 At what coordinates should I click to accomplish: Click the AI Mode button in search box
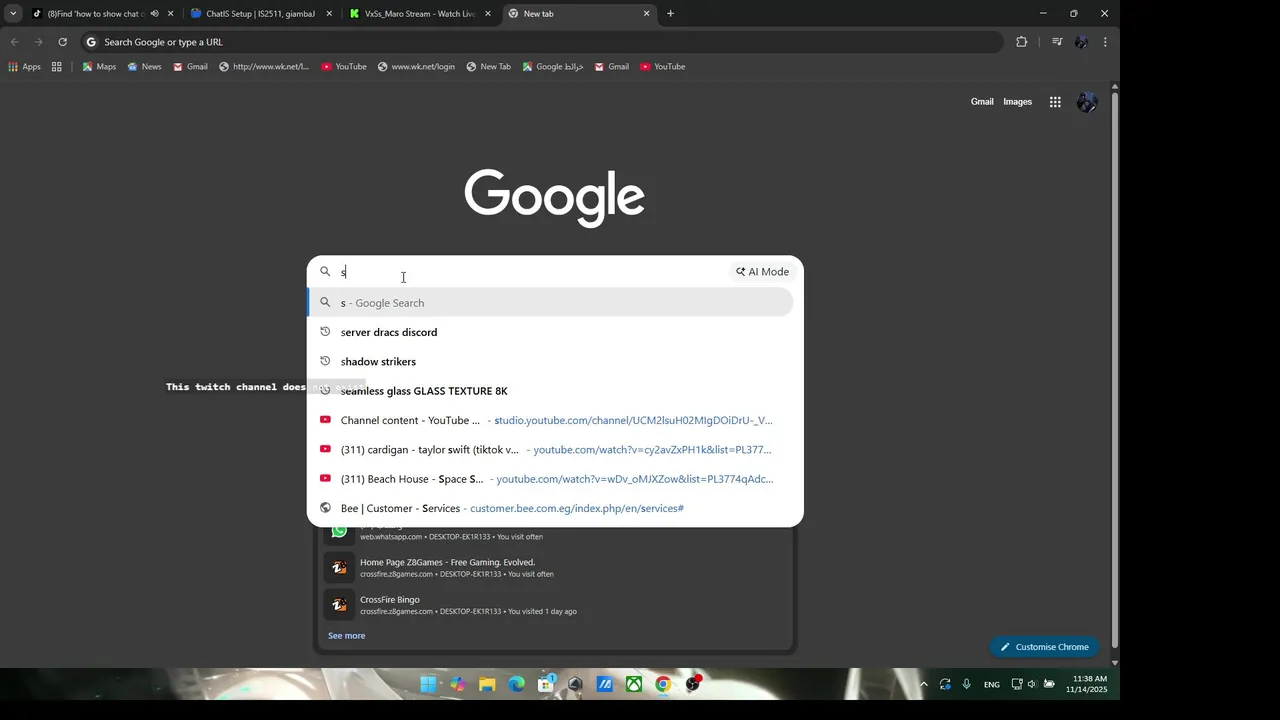(x=763, y=272)
